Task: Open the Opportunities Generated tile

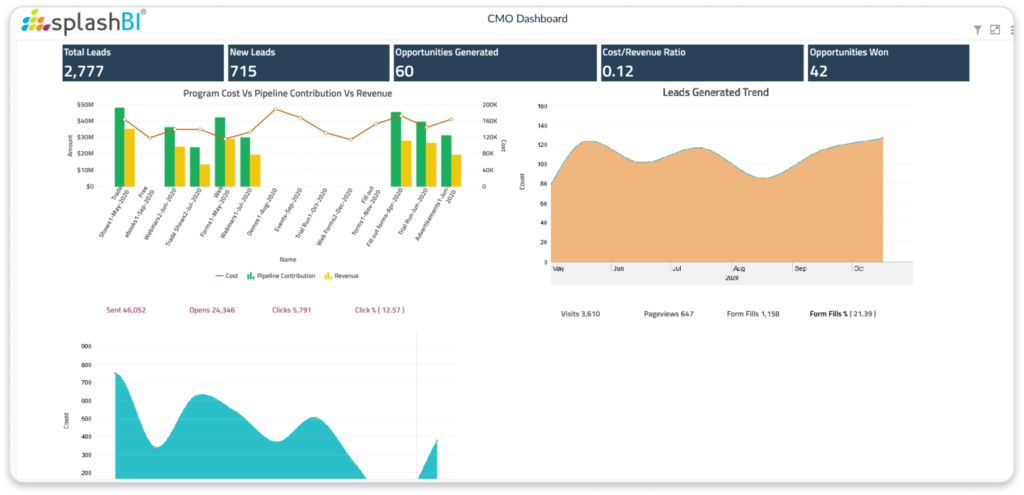Action: pos(492,62)
